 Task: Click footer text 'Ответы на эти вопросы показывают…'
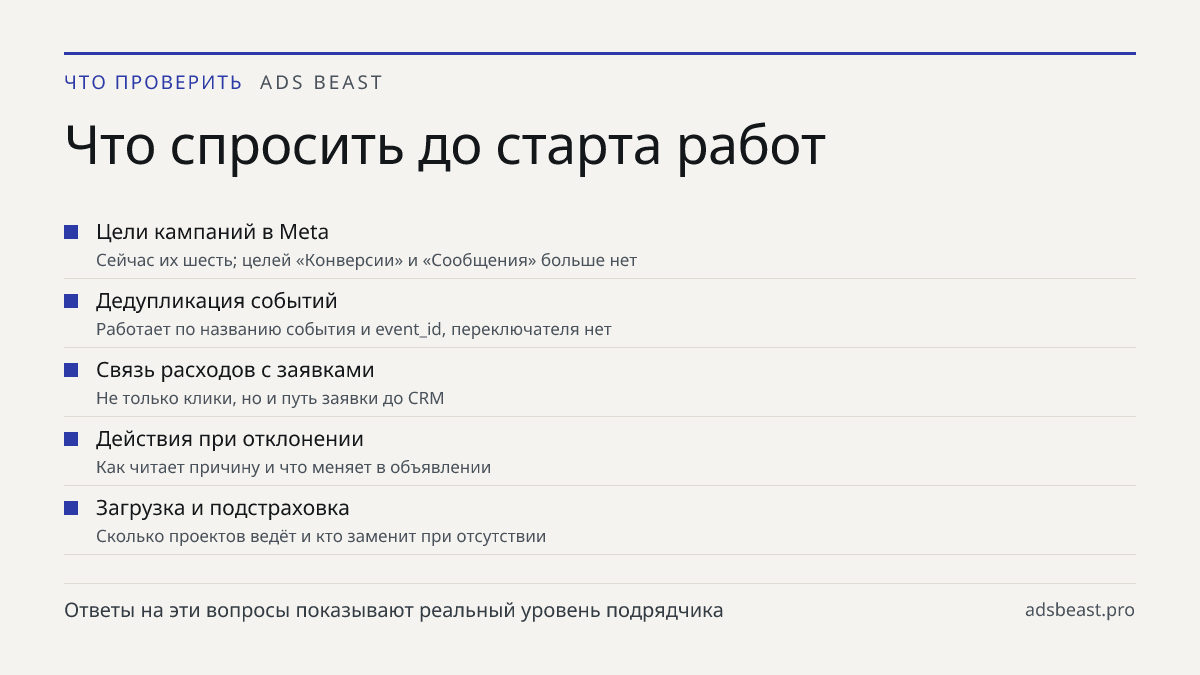[393, 610]
